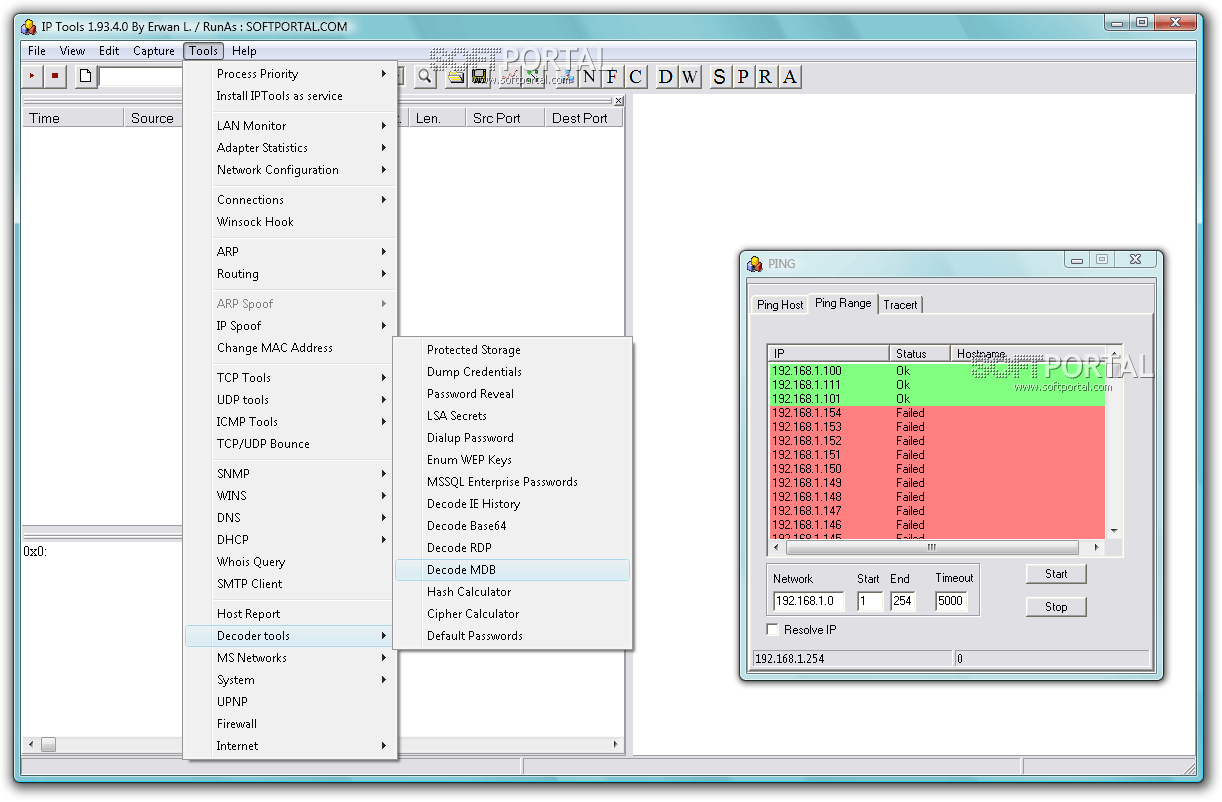Click the S toolbar letter icon
Screen dimensions: 1222x802
[719, 76]
